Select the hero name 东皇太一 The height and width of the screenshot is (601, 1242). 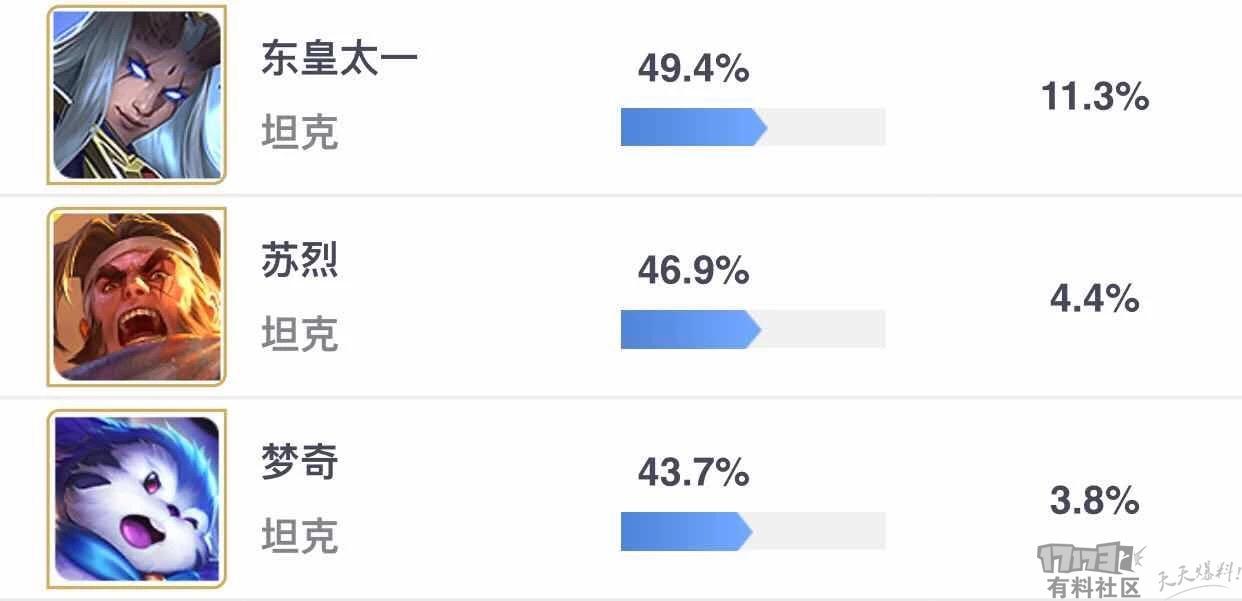click(339, 58)
